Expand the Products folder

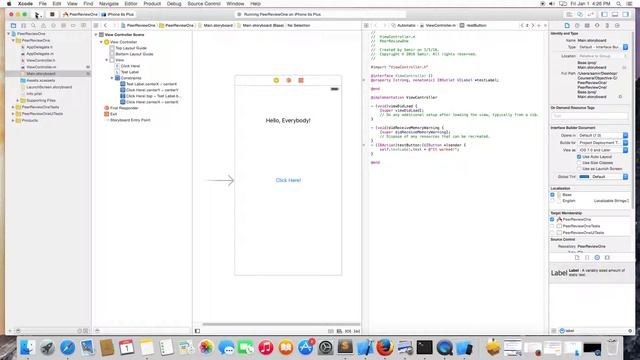pos(13,120)
